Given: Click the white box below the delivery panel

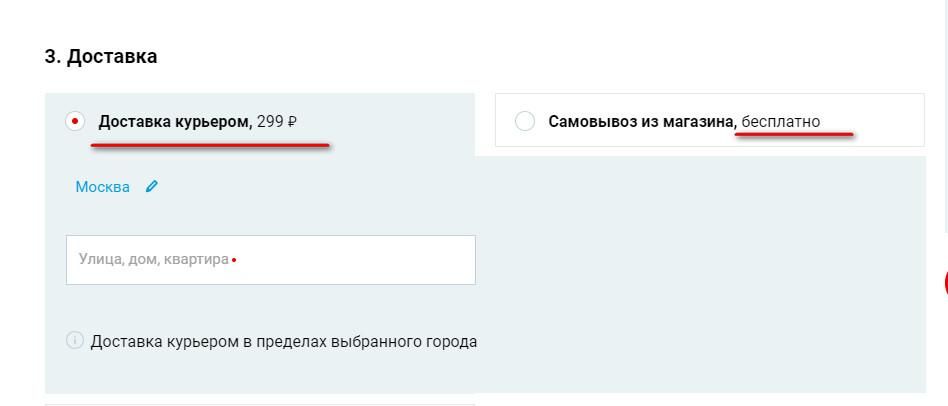Looking at the screenshot, I should (260, 403).
